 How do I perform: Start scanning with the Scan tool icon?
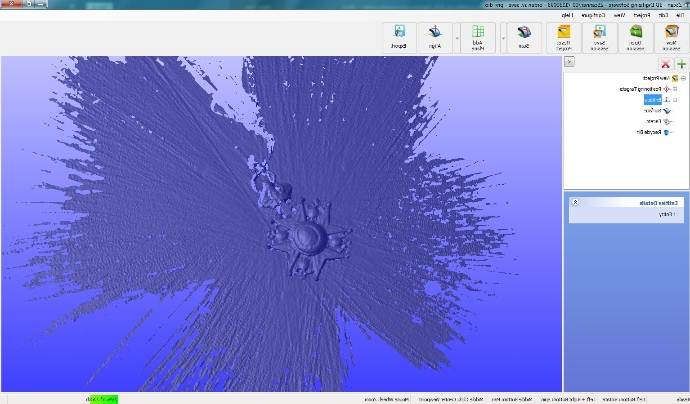click(524, 32)
